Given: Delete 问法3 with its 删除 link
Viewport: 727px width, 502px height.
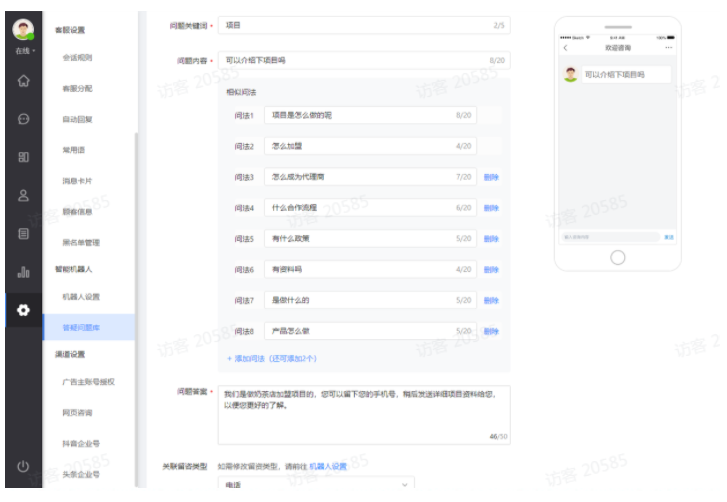Looking at the screenshot, I should [491, 177].
